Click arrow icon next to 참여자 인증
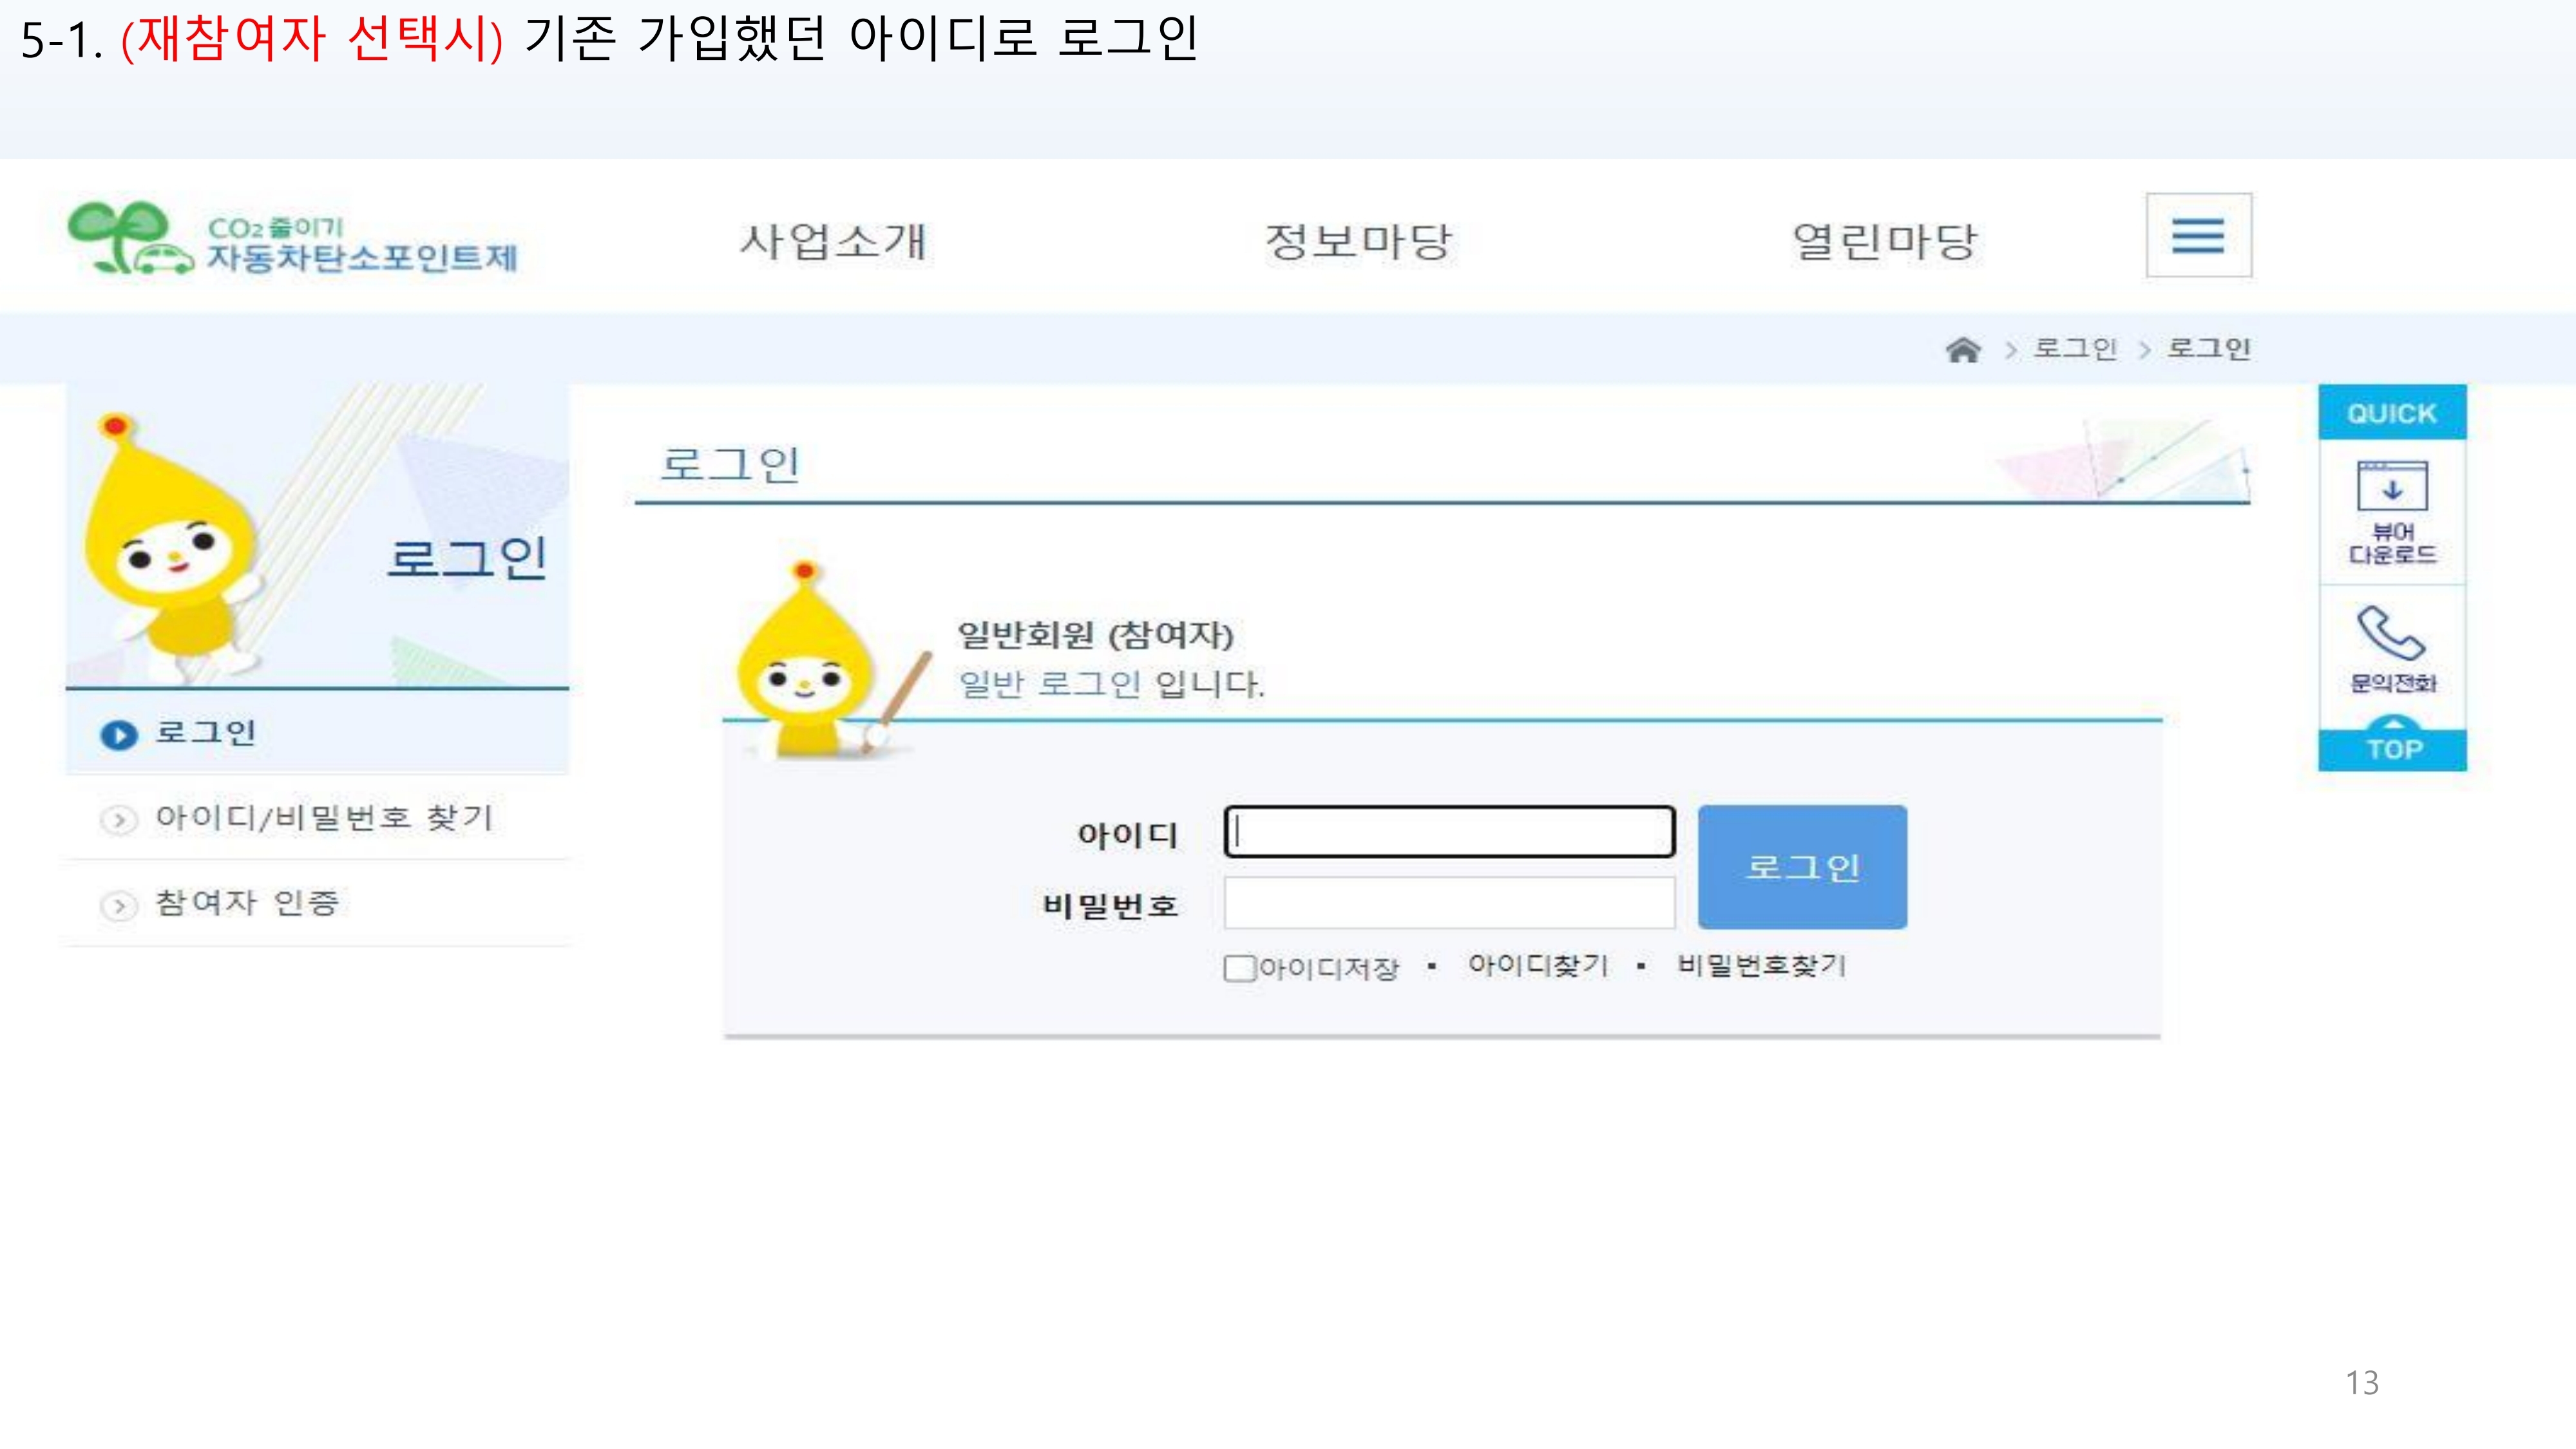This screenshot has height=1449, width=2576. 119,905
